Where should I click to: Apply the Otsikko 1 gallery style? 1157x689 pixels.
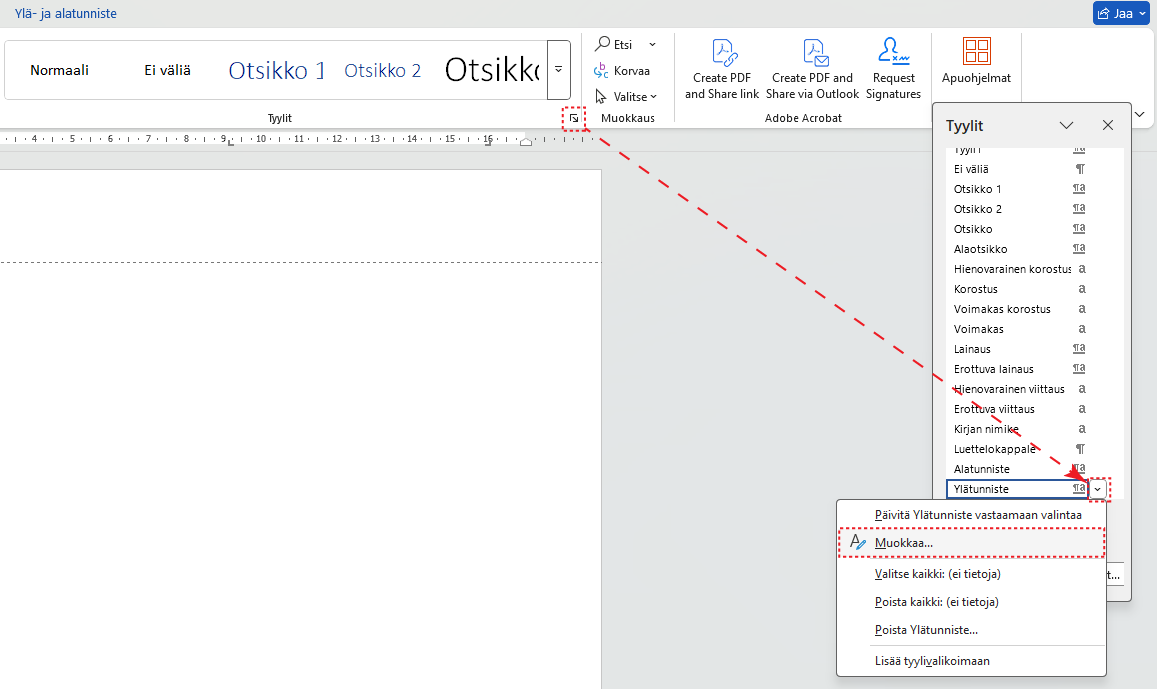coord(277,70)
